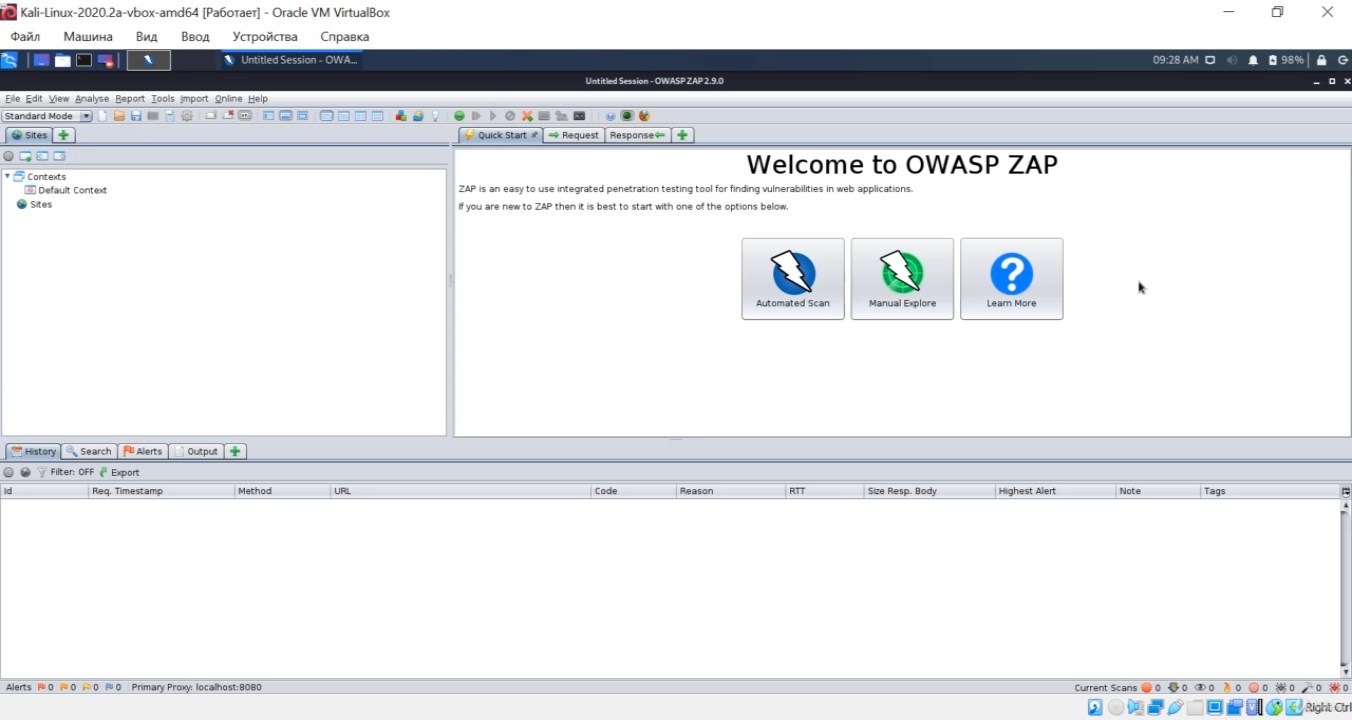The image size is (1352, 720).
Task: Open the Manual Explore option
Action: [x=902, y=279]
